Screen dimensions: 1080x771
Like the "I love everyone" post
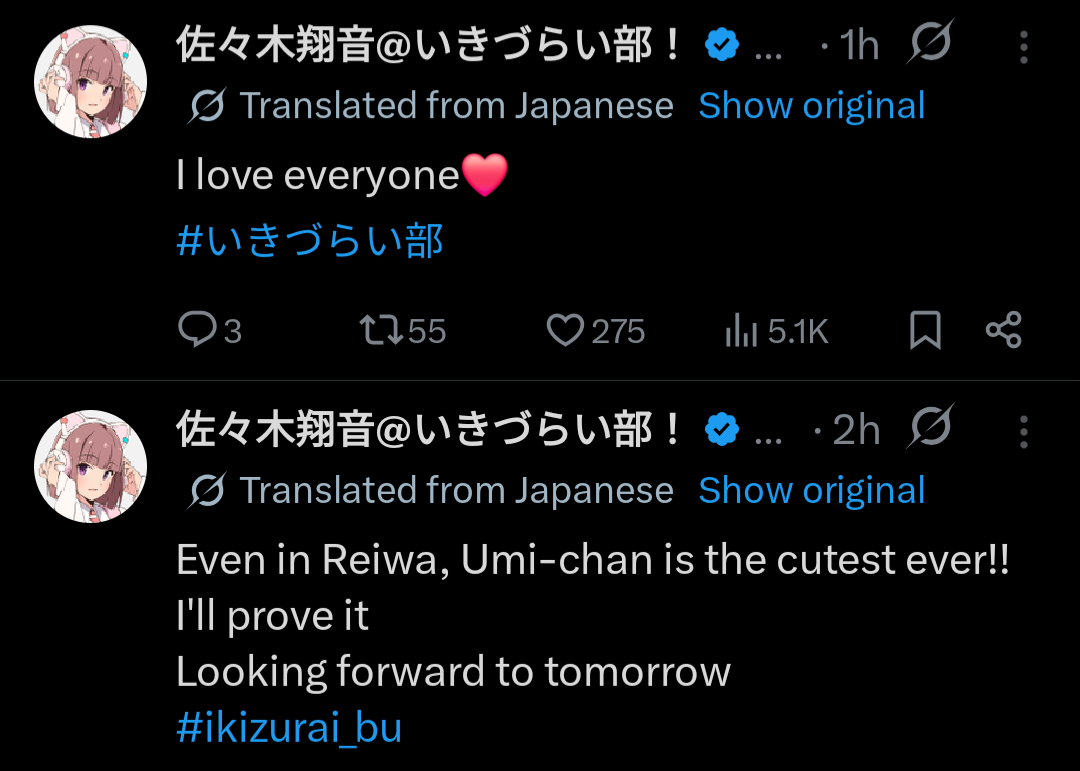point(595,330)
